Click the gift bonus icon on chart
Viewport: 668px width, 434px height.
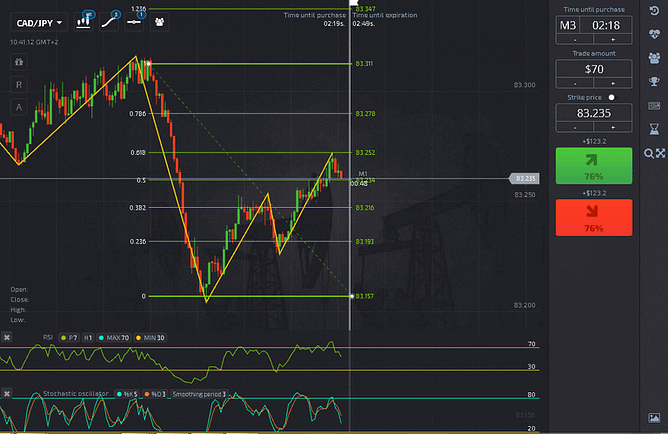point(19,62)
